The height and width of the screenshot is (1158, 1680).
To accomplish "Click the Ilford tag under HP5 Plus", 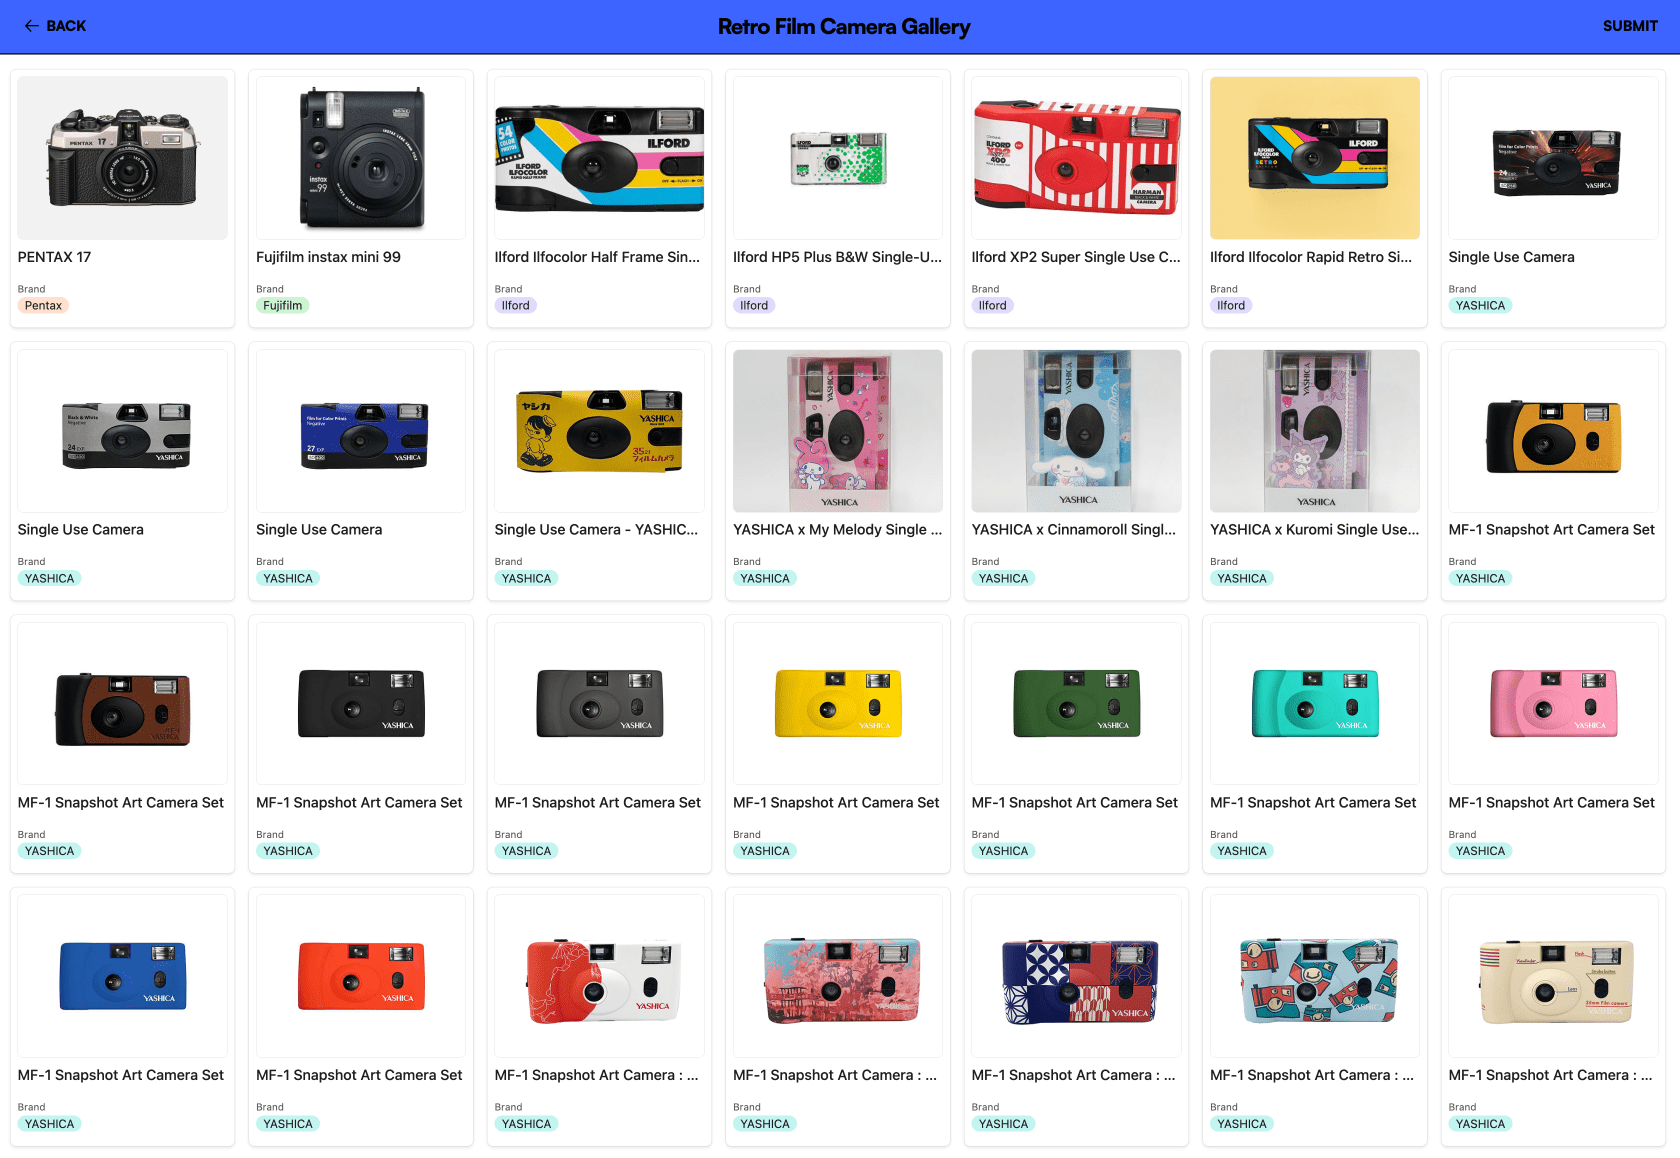I will tap(754, 306).
